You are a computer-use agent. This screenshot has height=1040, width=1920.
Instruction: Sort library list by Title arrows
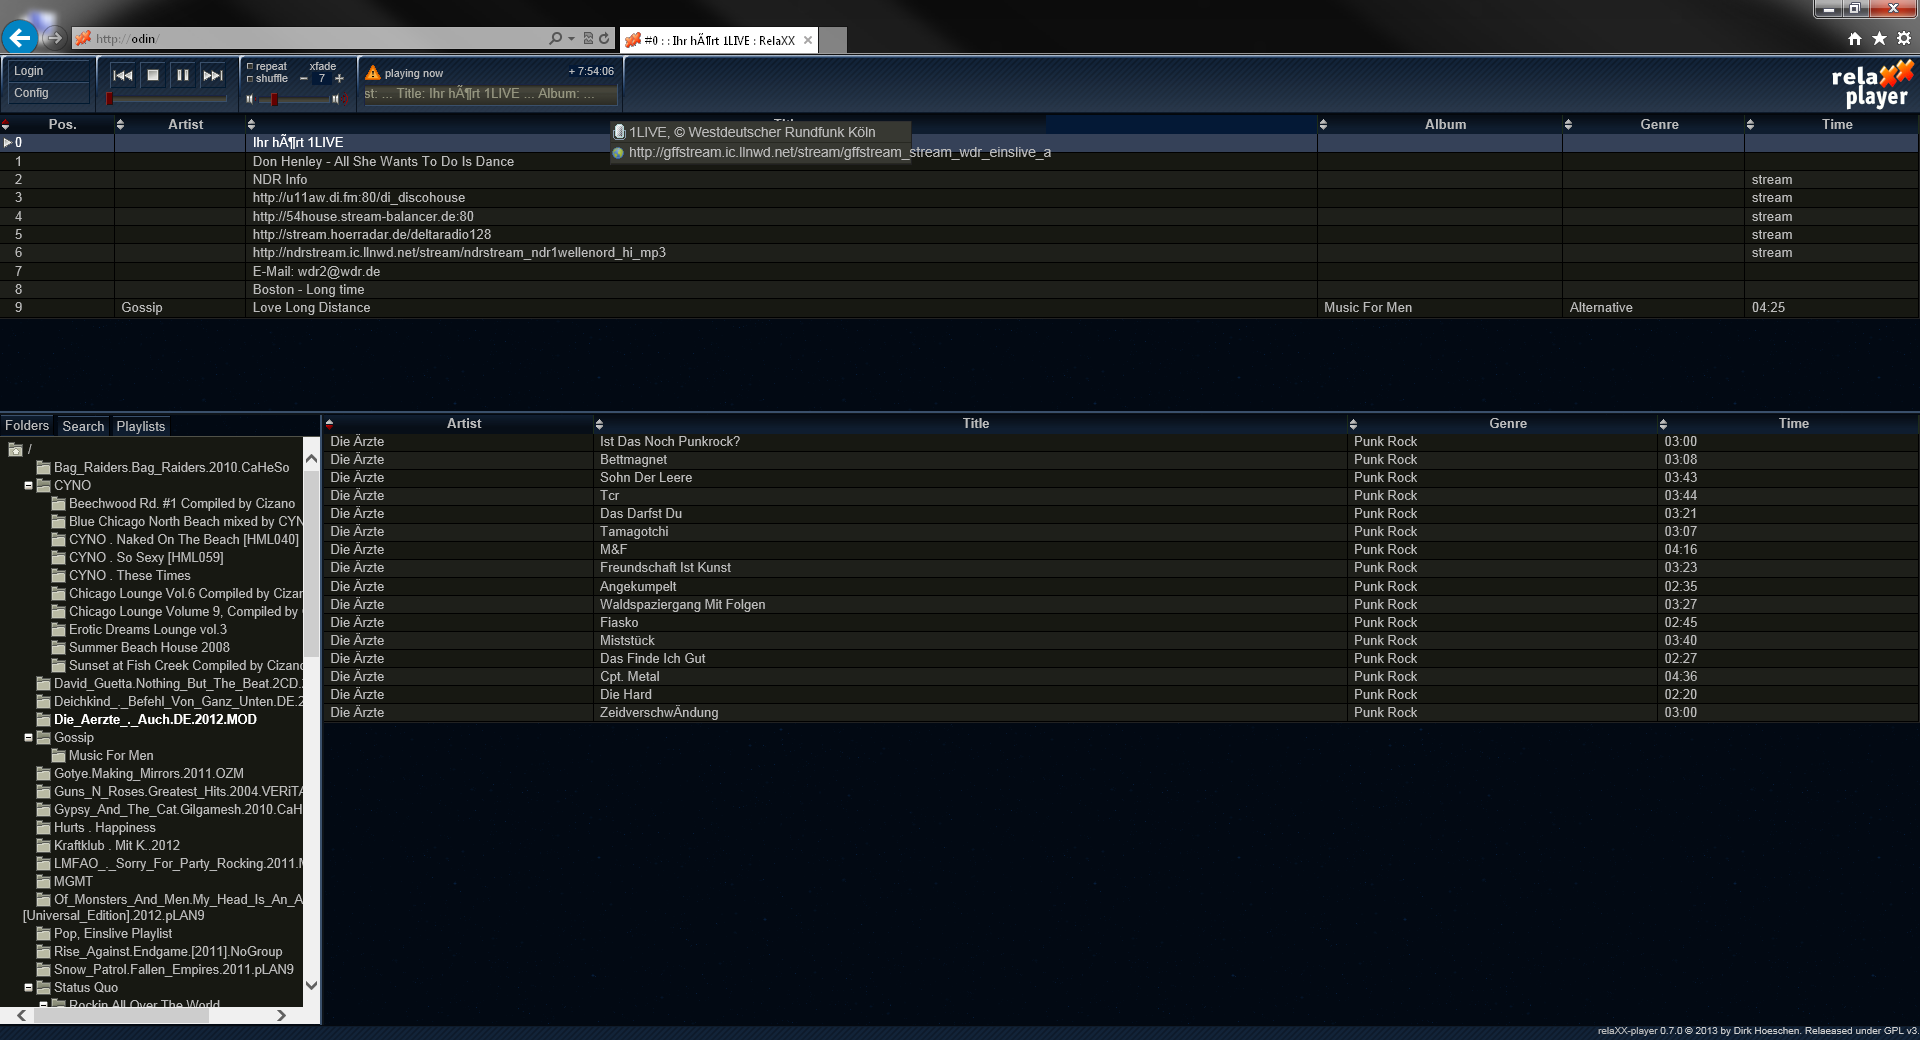click(x=599, y=424)
